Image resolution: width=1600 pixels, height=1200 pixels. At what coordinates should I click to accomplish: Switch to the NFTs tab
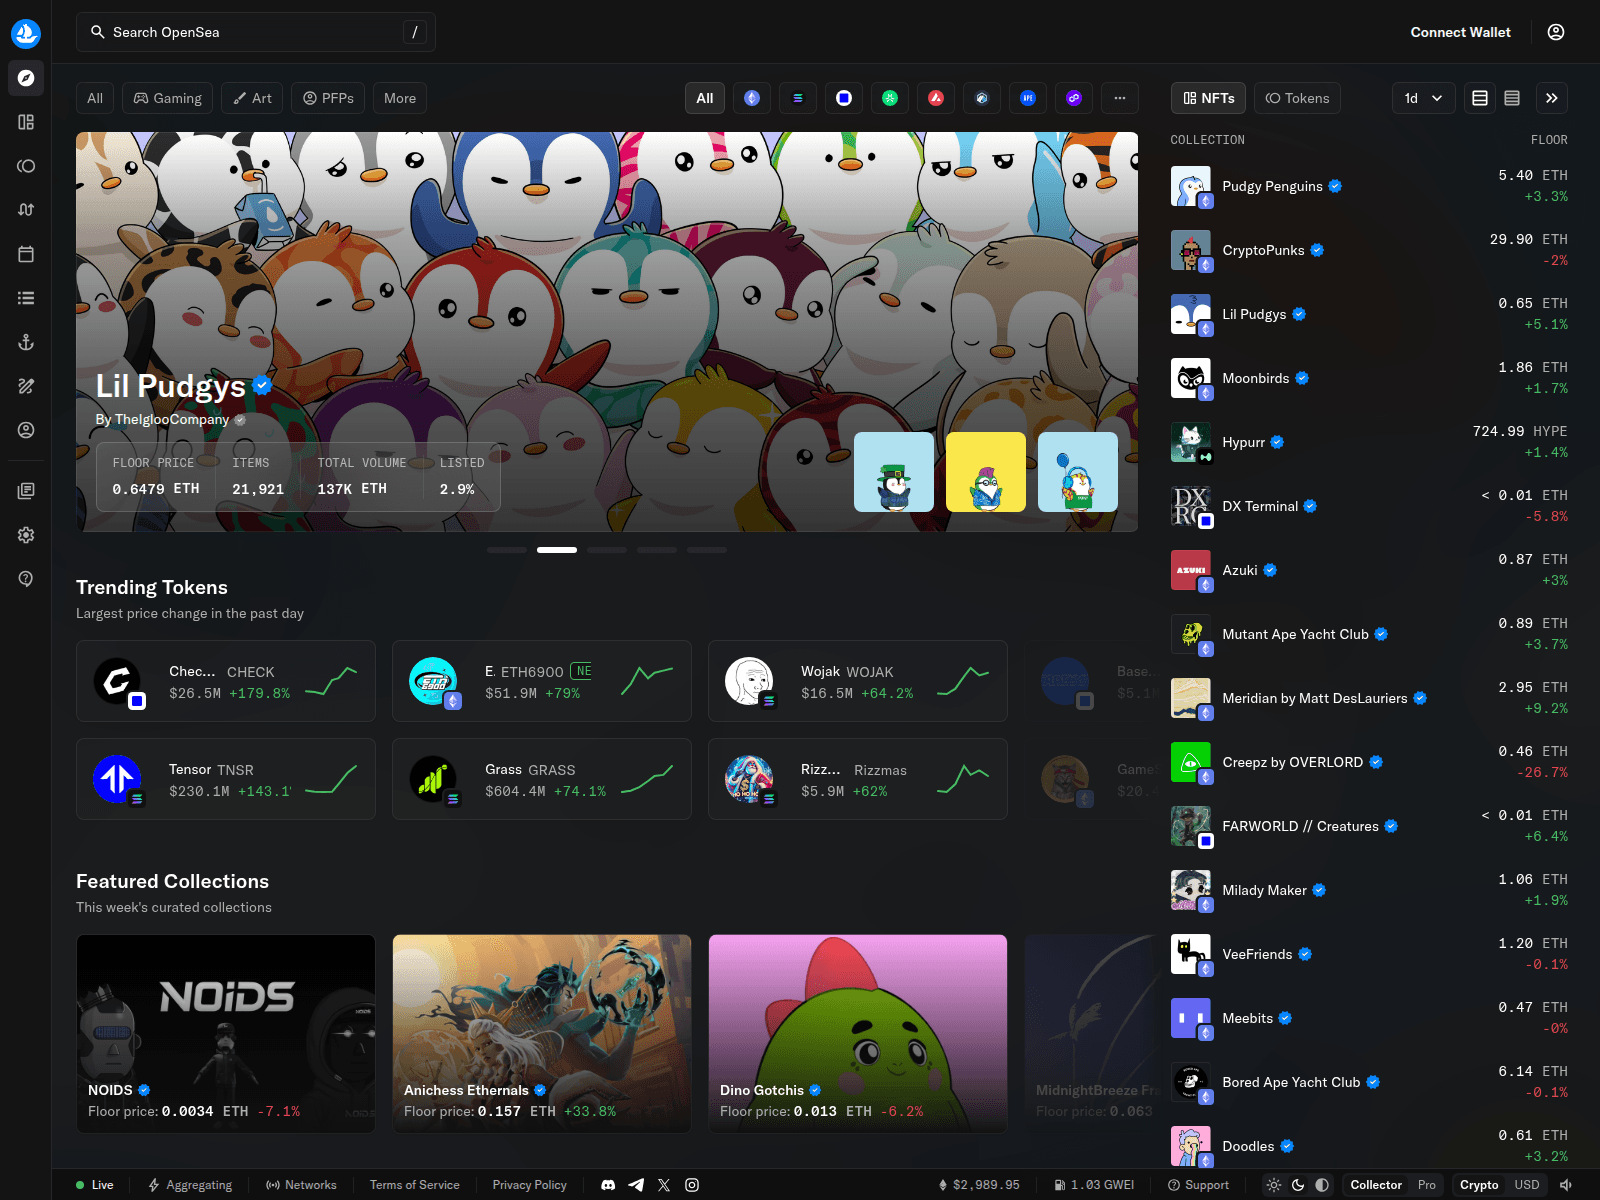pos(1209,98)
